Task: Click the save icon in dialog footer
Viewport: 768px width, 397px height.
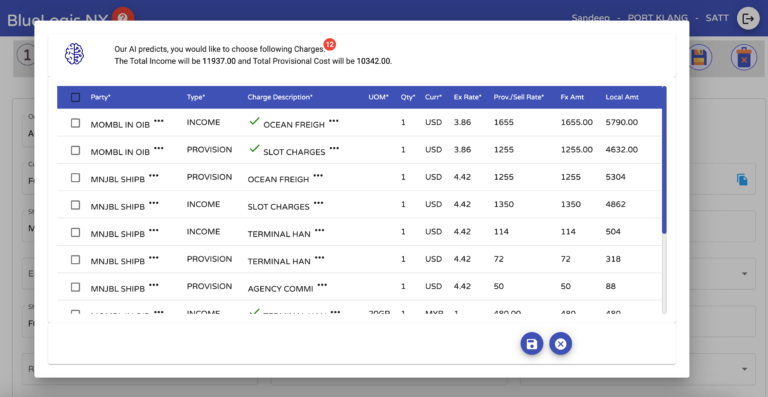Action: tap(531, 344)
